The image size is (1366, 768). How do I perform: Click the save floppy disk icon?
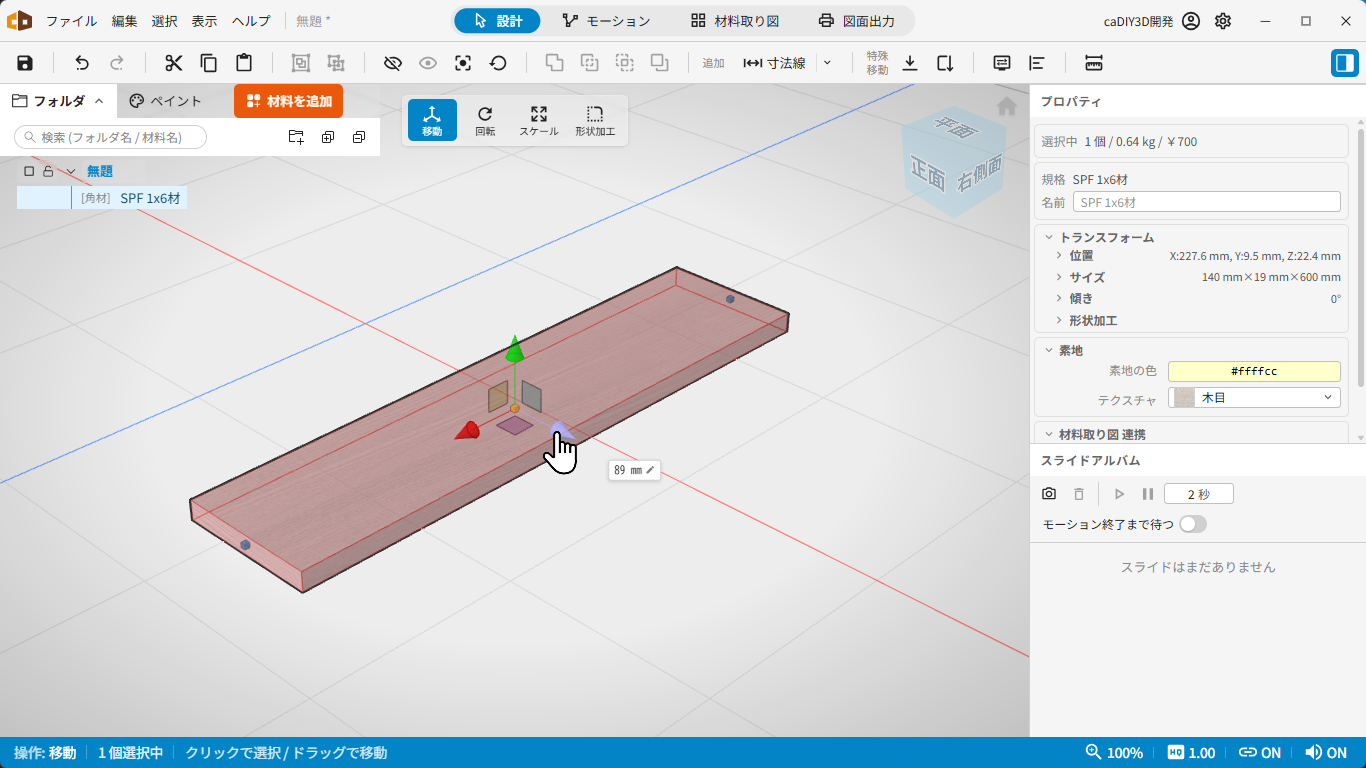(x=25, y=63)
